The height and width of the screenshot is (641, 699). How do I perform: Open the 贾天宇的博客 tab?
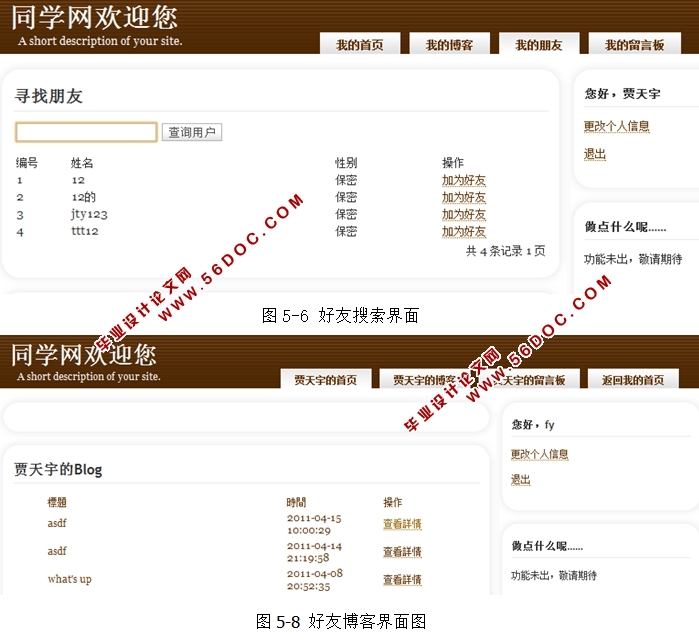coord(424,379)
